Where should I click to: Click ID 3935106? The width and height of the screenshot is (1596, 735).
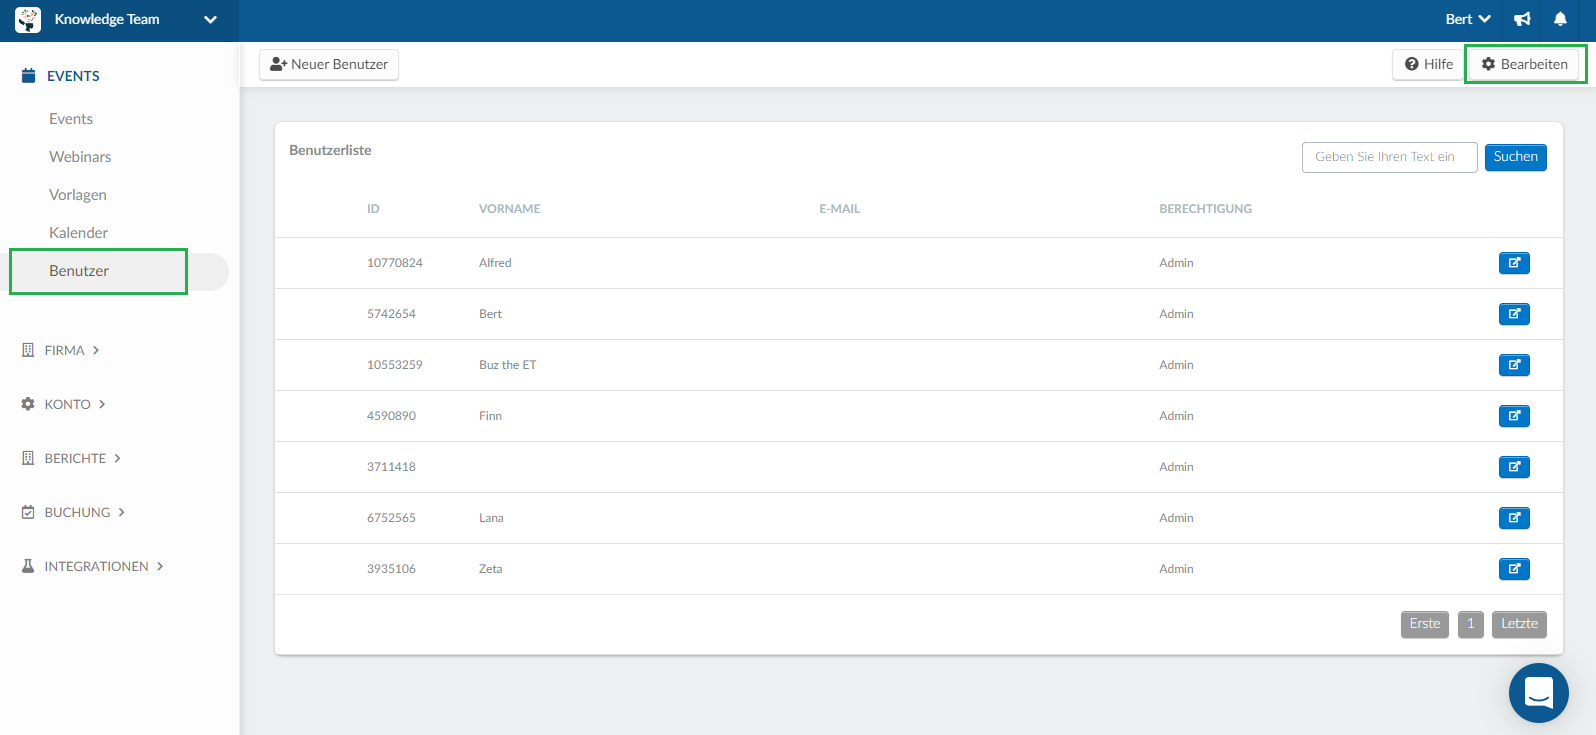coord(391,569)
